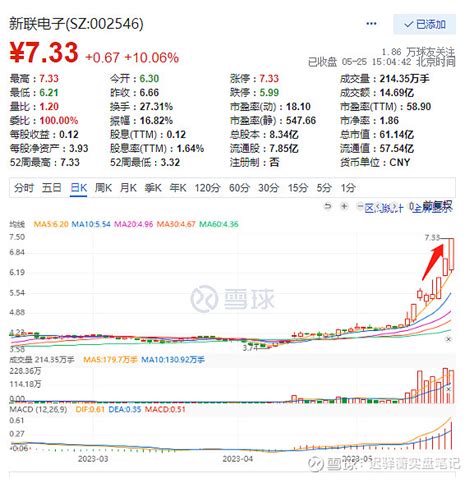Show the 年K chart tab
474x478 pixels.
coord(178,188)
